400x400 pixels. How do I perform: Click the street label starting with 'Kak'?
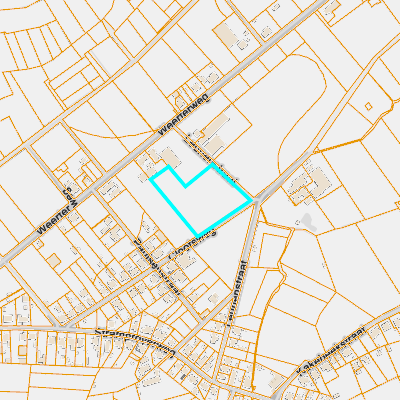pyautogui.click(x=331, y=351)
